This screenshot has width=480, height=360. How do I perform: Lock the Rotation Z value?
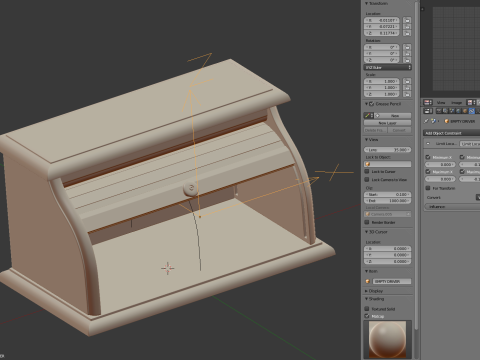click(407, 60)
